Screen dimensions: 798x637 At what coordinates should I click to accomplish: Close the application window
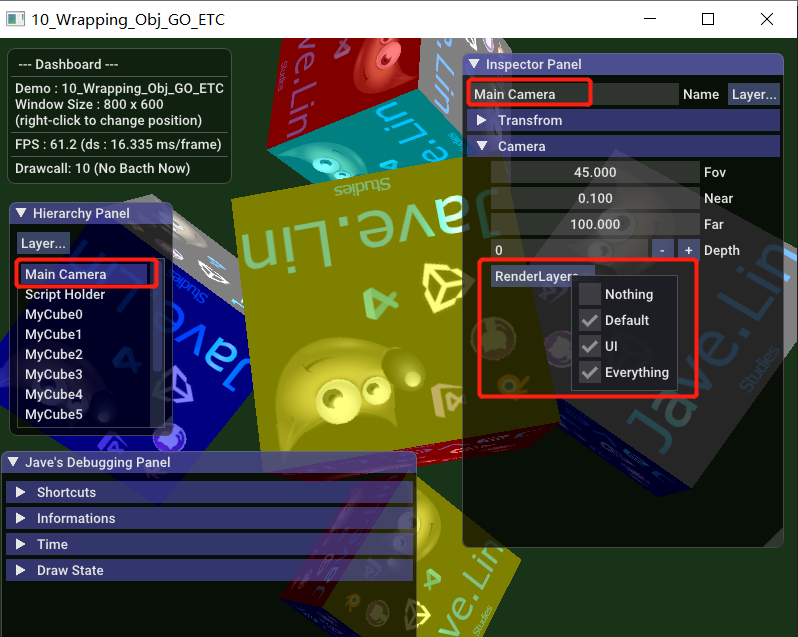click(x=767, y=19)
